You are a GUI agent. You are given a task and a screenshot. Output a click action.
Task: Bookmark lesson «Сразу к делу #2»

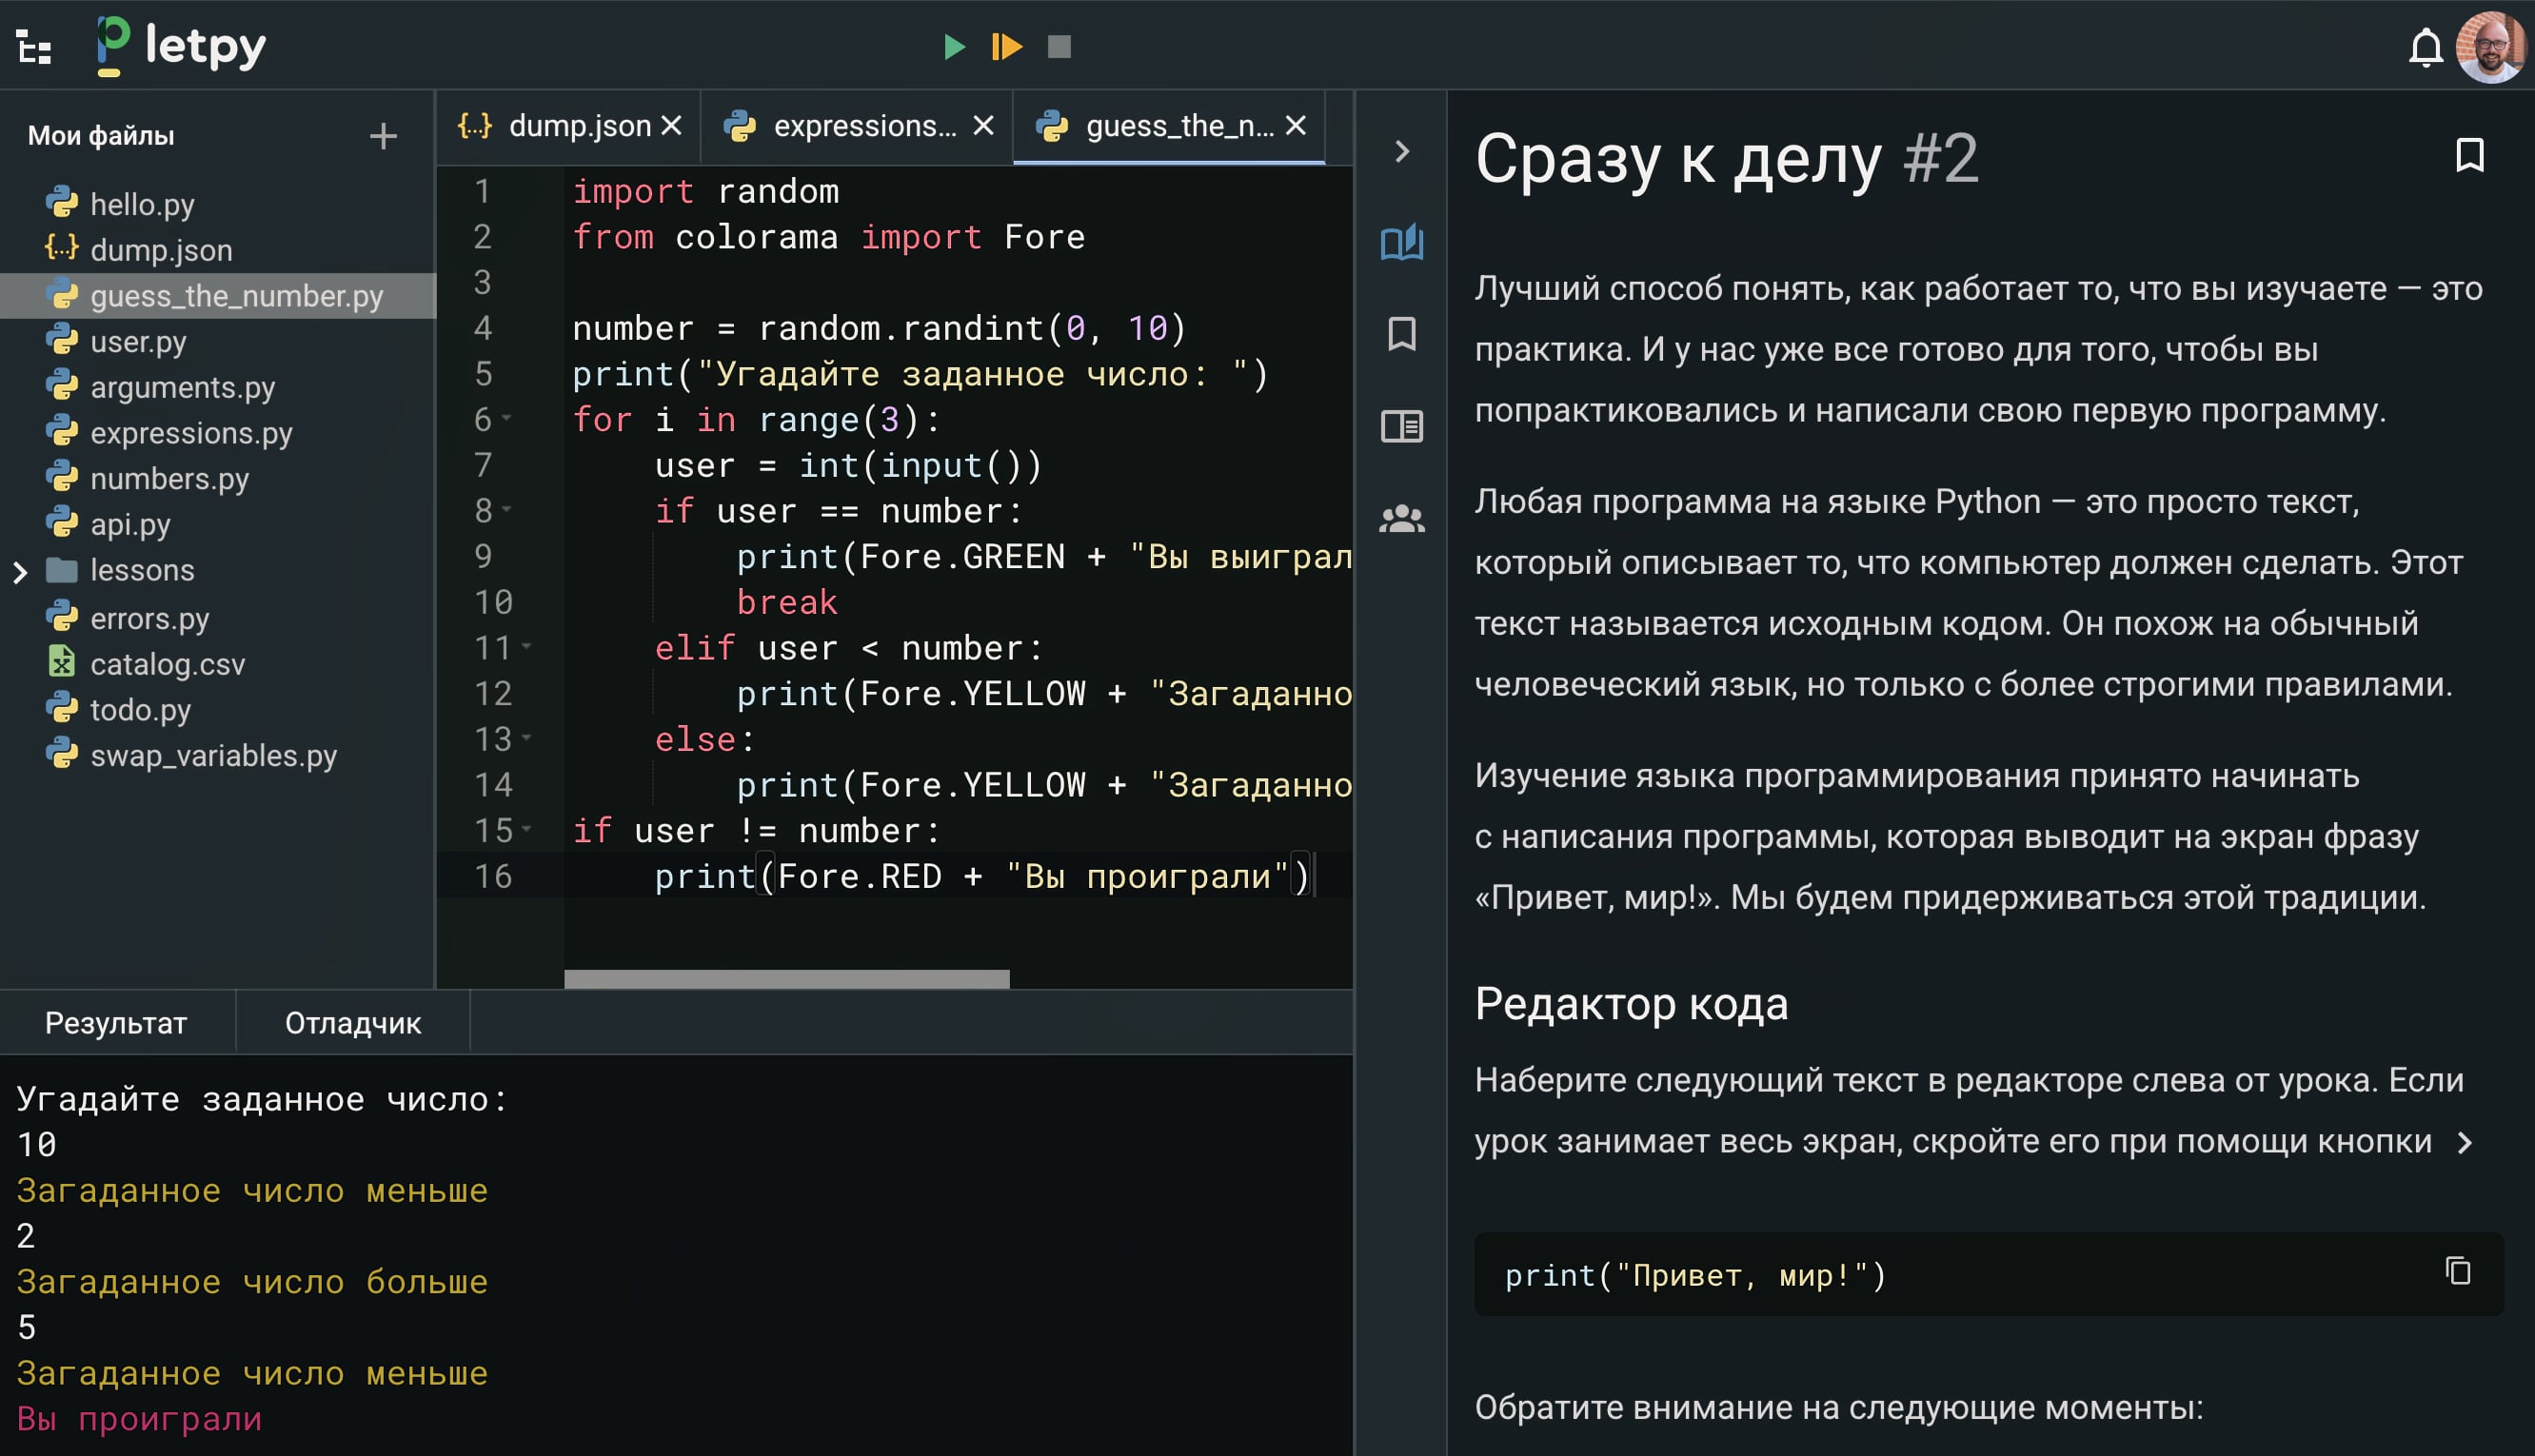2468,155
